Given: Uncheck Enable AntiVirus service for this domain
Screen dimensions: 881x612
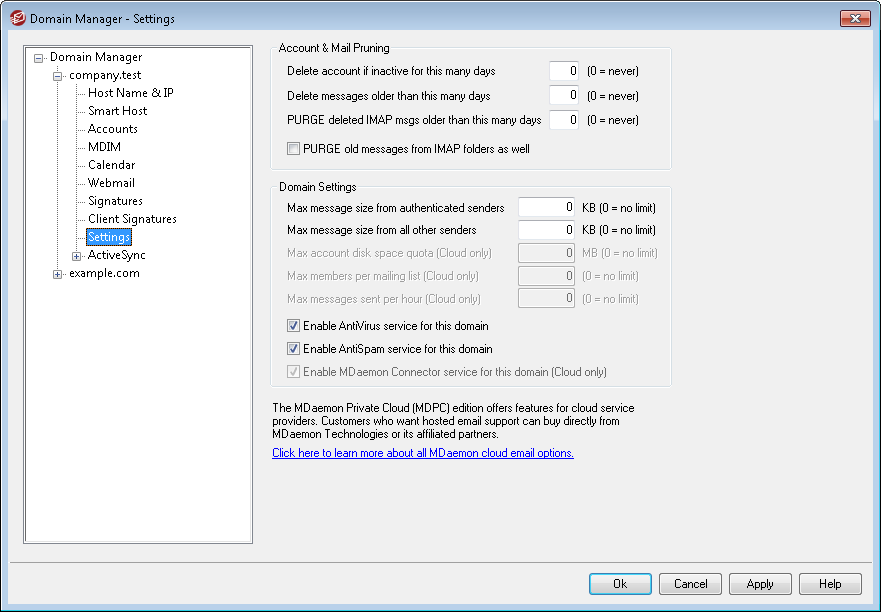Looking at the screenshot, I should coord(294,326).
